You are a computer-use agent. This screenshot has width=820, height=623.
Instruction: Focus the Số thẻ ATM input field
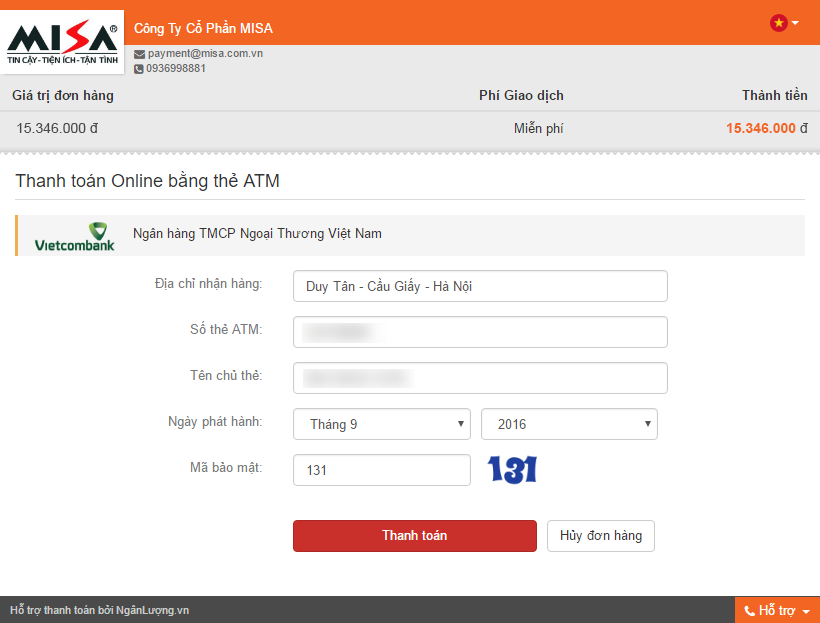pyautogui.click(x=480, y=332)
